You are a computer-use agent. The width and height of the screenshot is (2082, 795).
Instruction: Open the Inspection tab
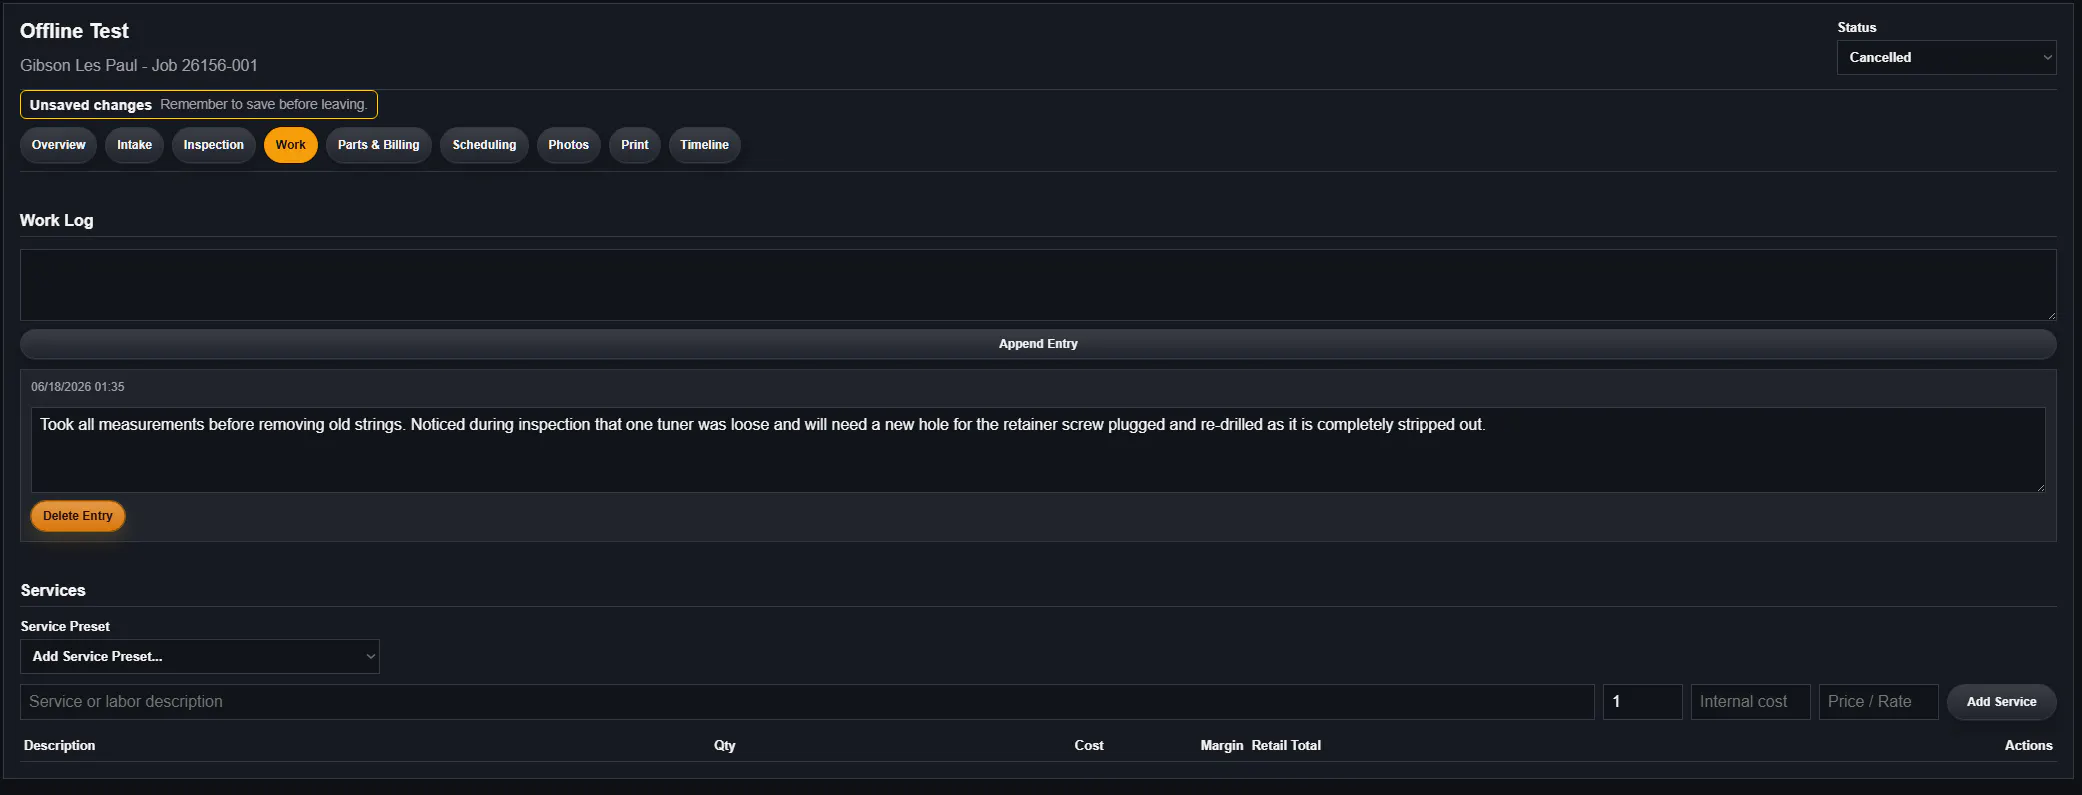pyautogui.click(x=213, y=145)
